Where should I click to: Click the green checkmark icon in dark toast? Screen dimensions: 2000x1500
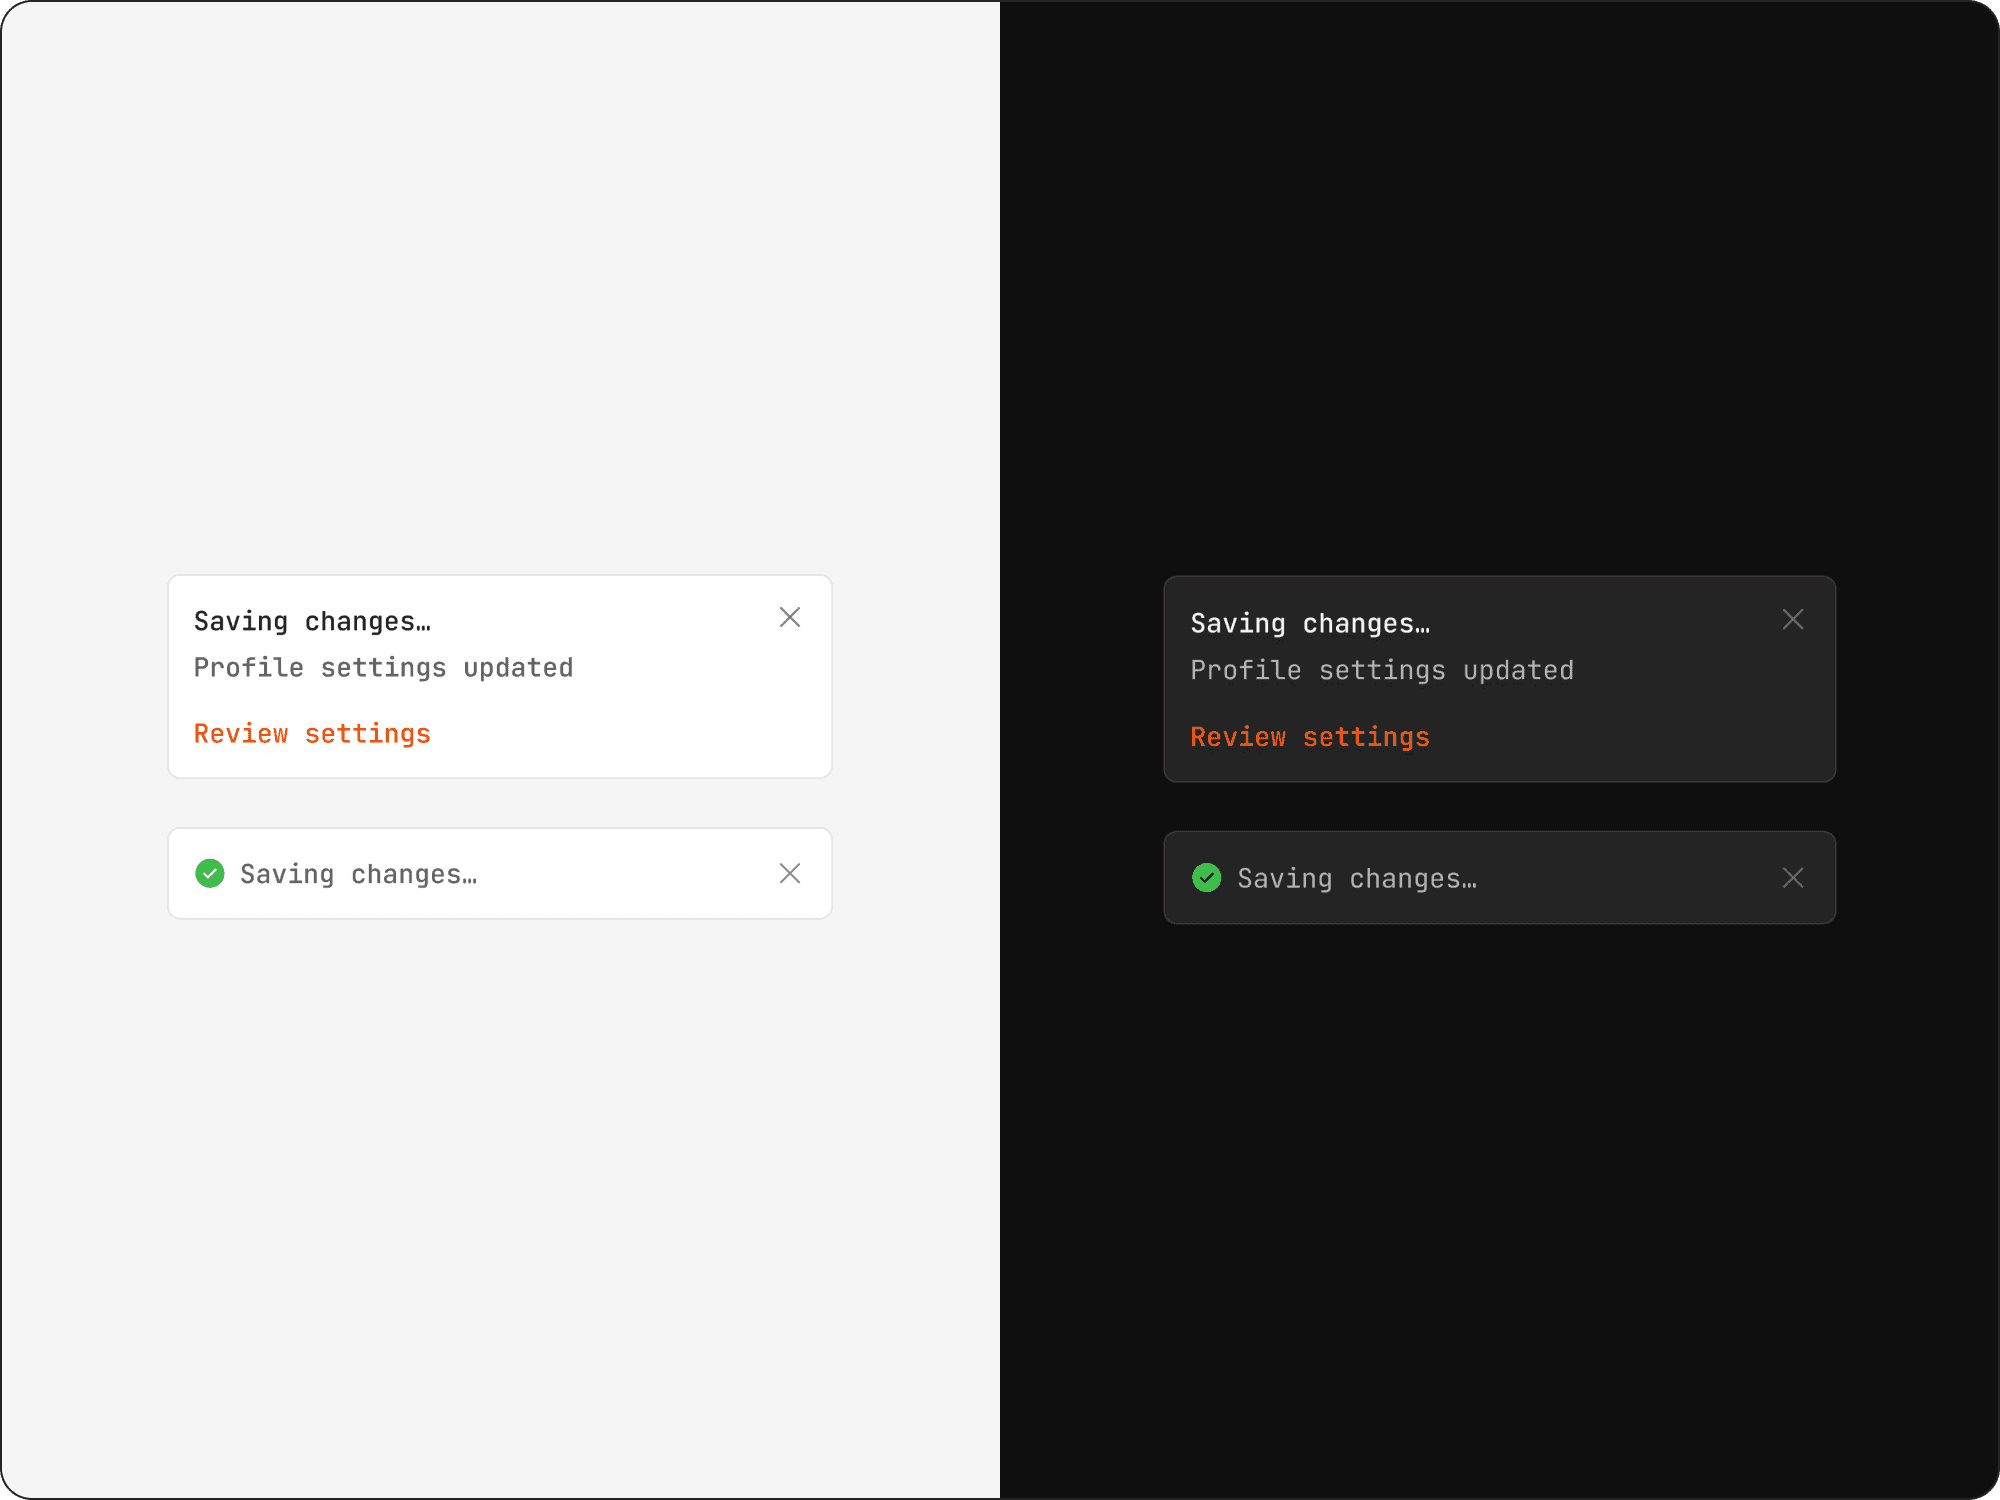[1207, 878]
